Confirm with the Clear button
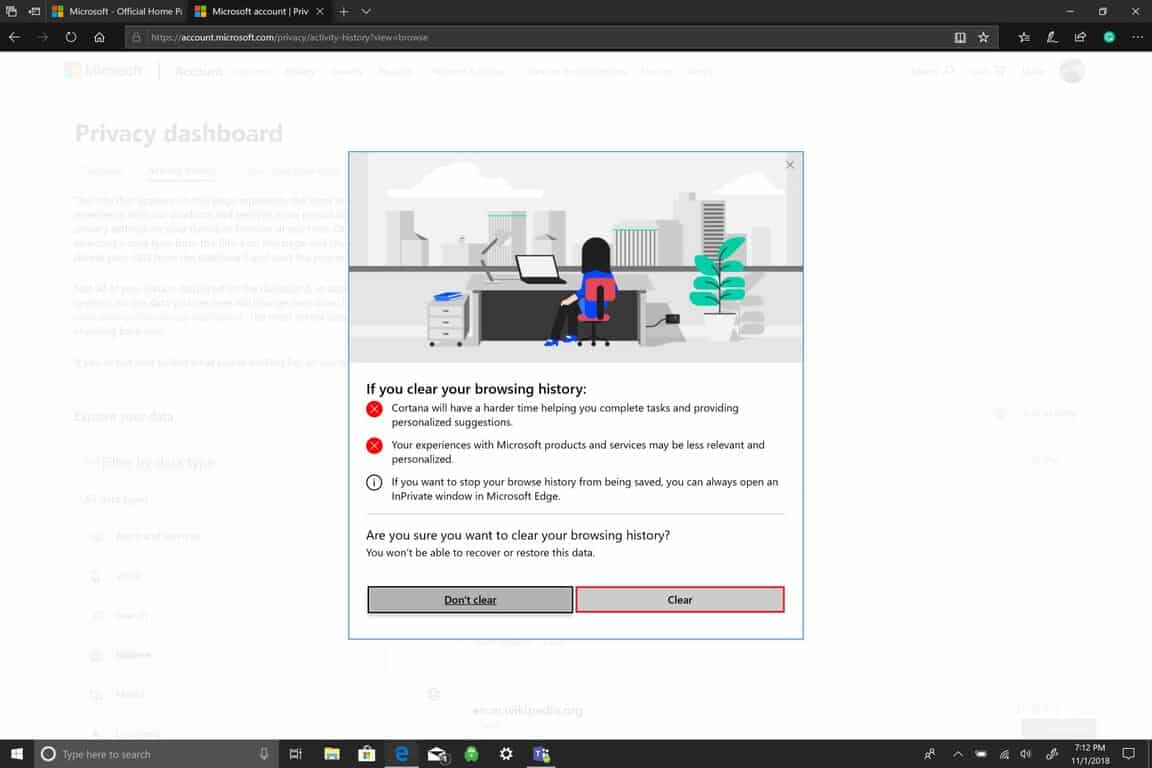Image resolution: width=1152 pixels, height=768 pixels. (680, 600)
